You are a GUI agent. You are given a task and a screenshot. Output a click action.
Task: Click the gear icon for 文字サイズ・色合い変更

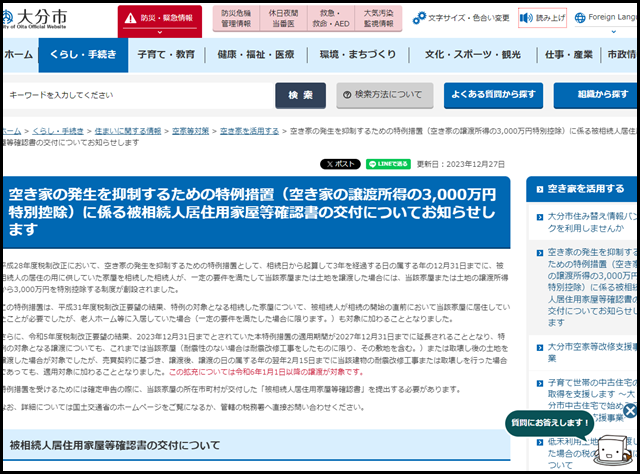coord(419,18)
